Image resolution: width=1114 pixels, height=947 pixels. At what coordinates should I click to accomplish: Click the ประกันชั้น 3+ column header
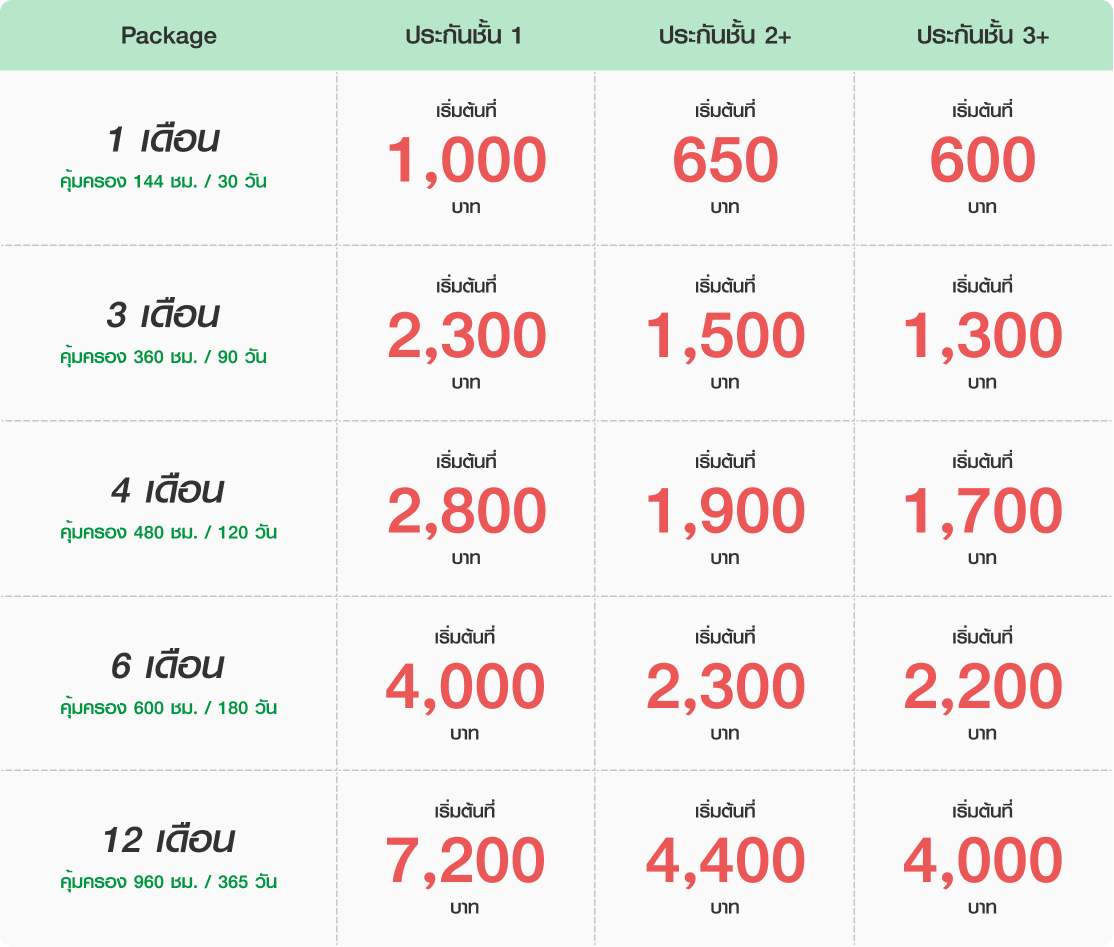(x=983, y=36)
